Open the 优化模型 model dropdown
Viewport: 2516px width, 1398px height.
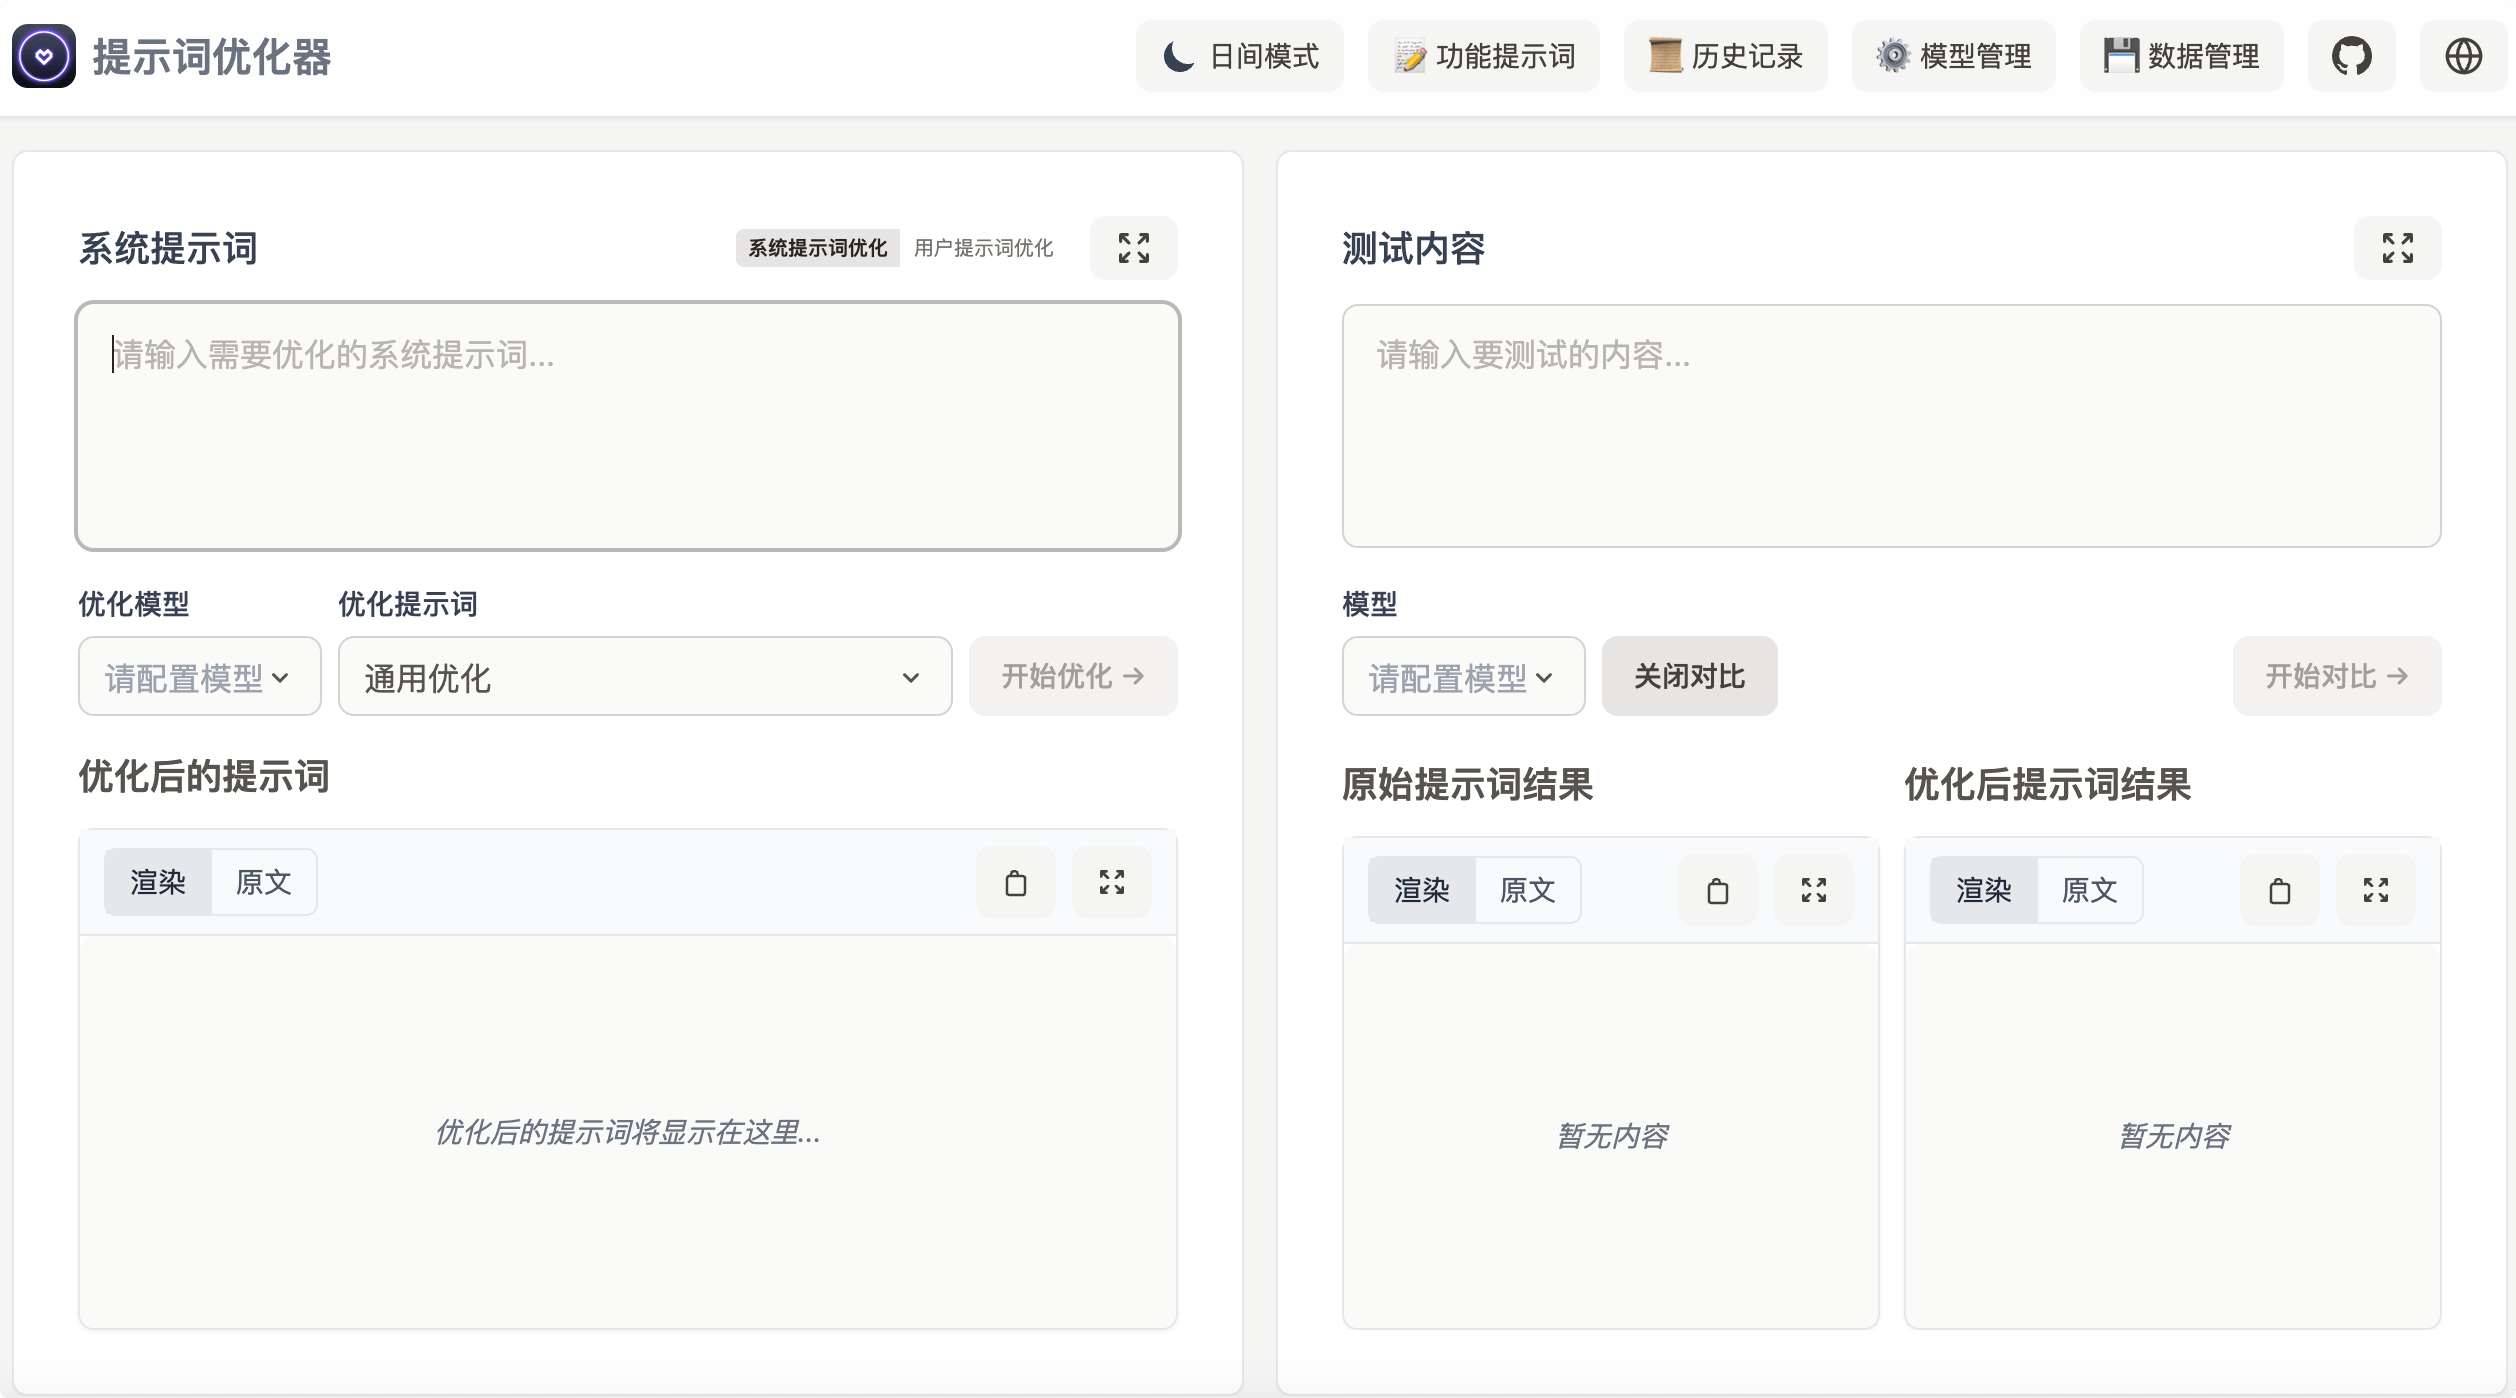(x=199, y=677)
